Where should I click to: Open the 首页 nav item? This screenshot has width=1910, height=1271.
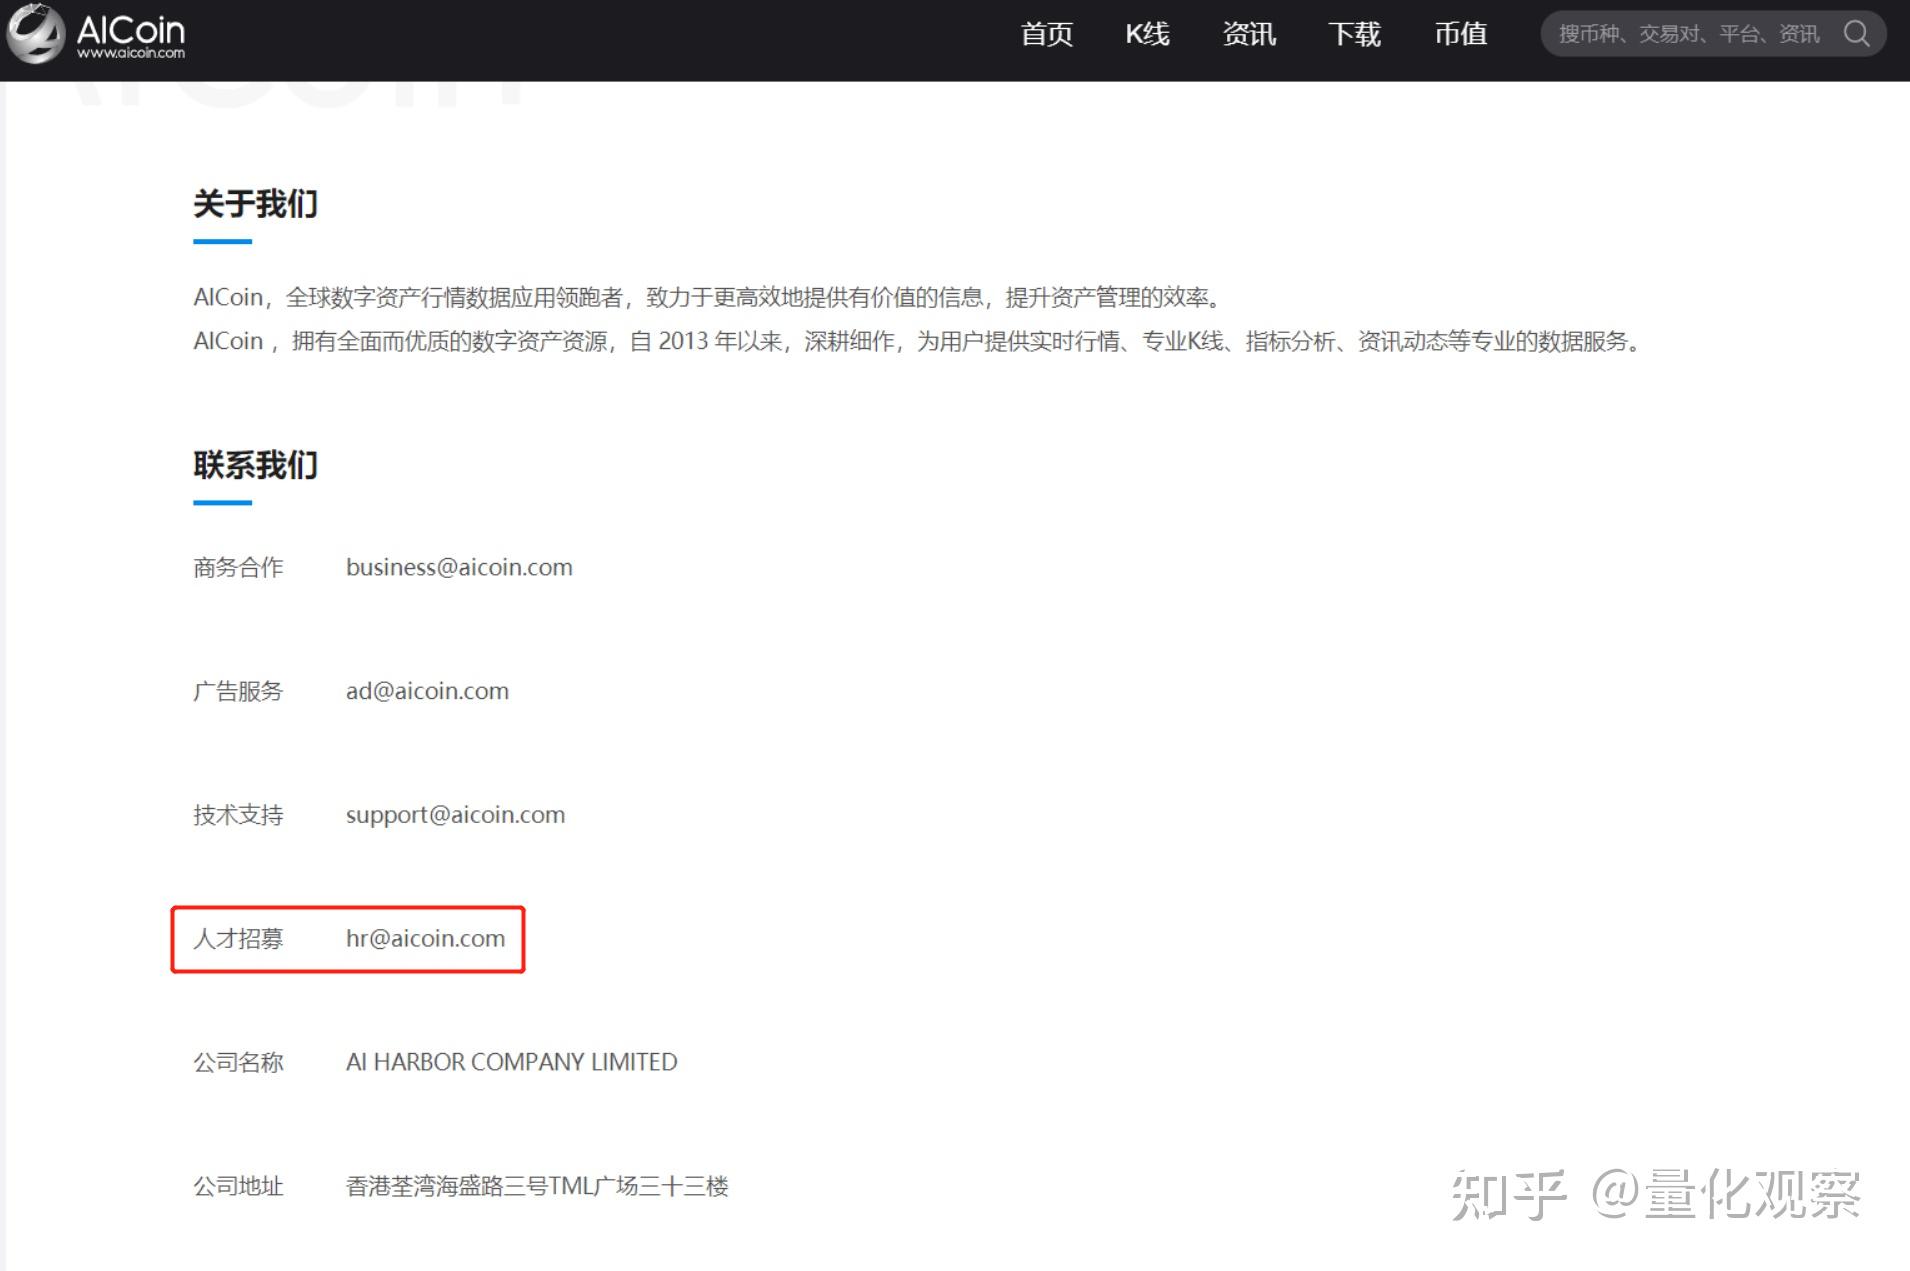[1047, 34]
